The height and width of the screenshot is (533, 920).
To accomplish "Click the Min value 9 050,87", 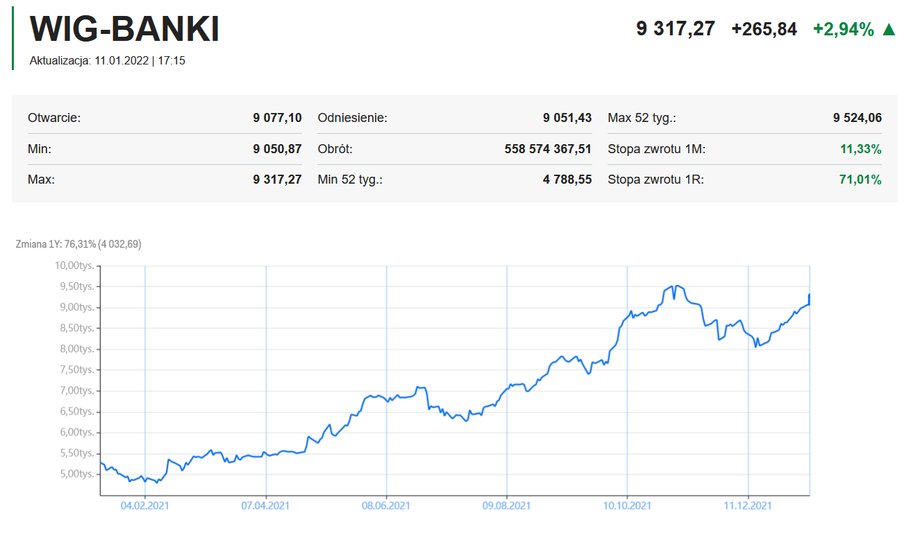I will coord(277,149).
